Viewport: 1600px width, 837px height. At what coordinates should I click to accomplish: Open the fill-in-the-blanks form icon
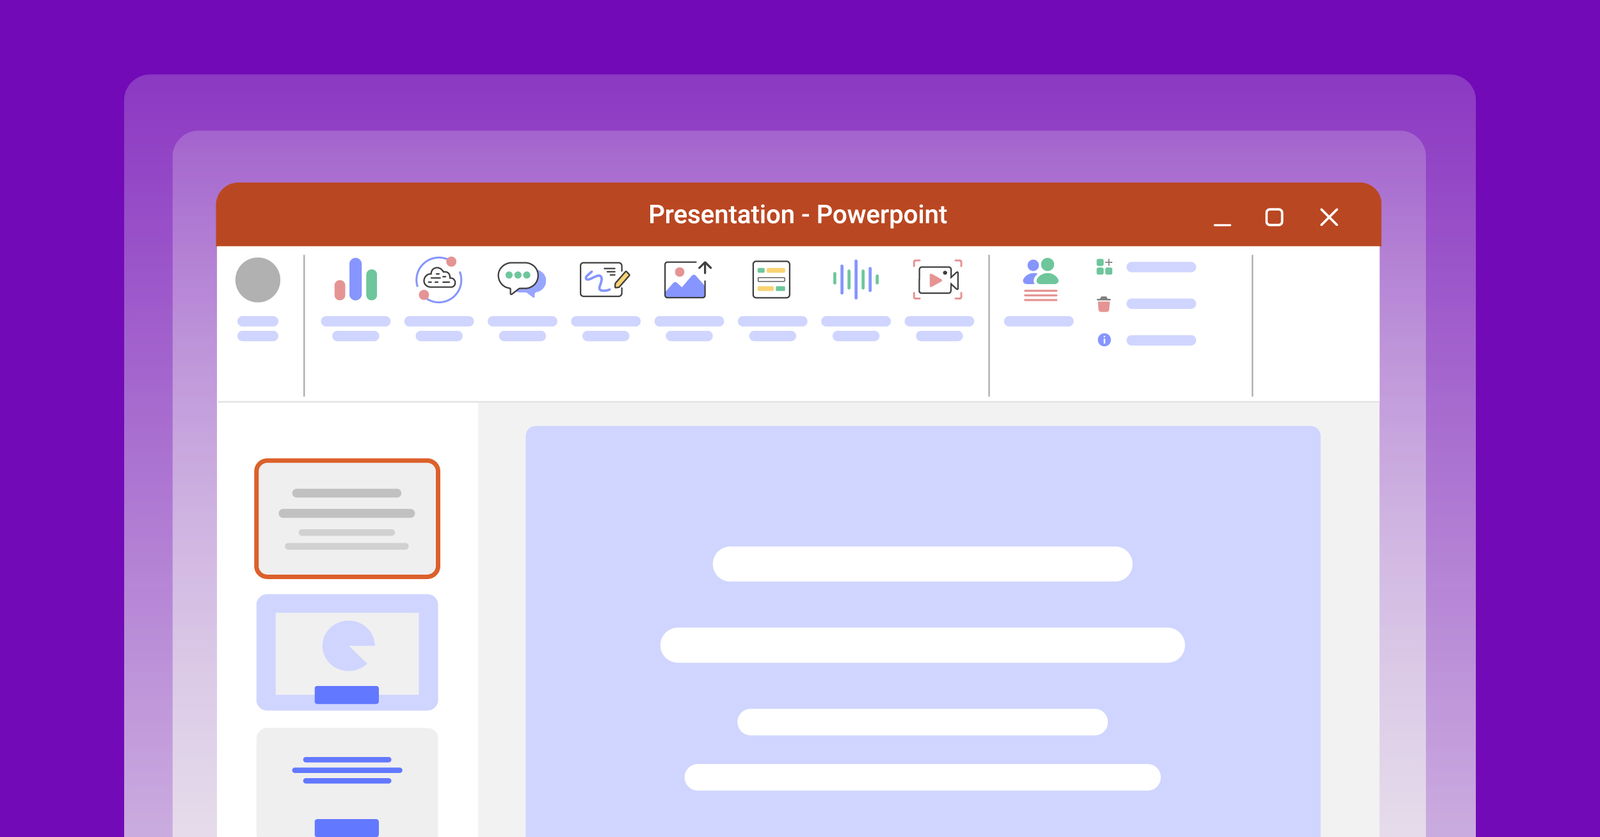771,280
